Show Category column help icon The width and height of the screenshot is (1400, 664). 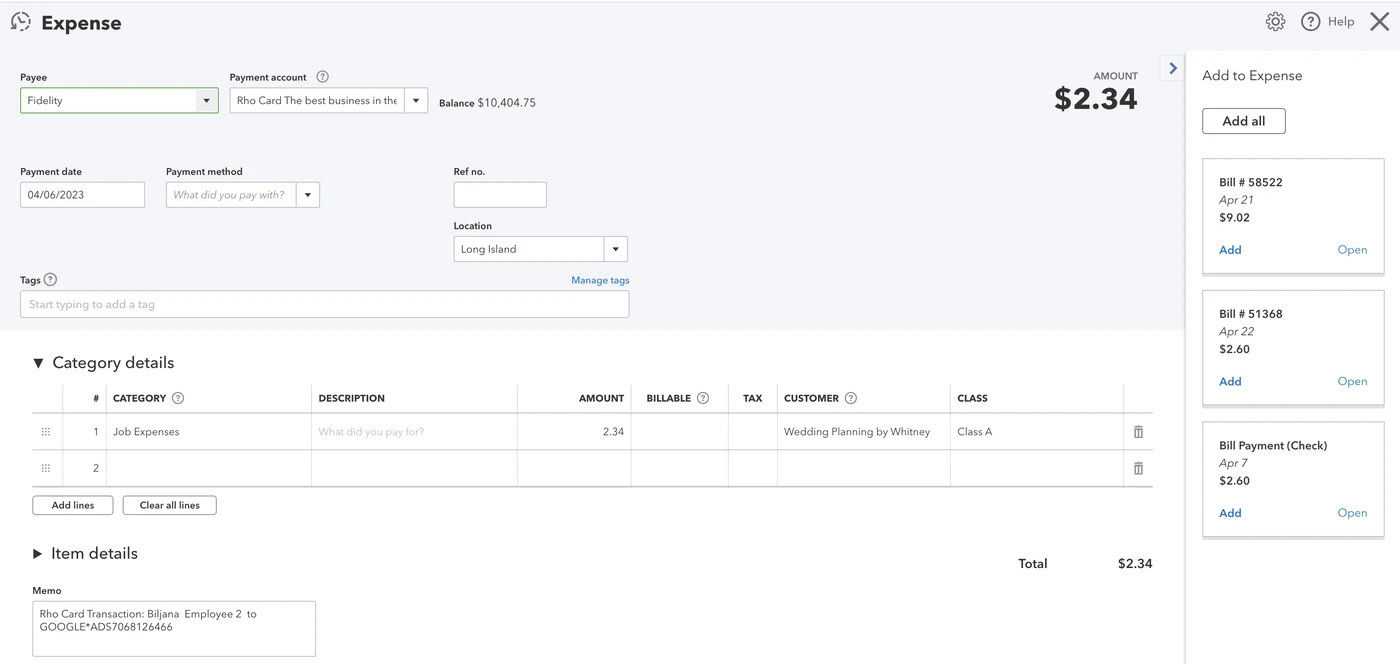coord(178,398)
